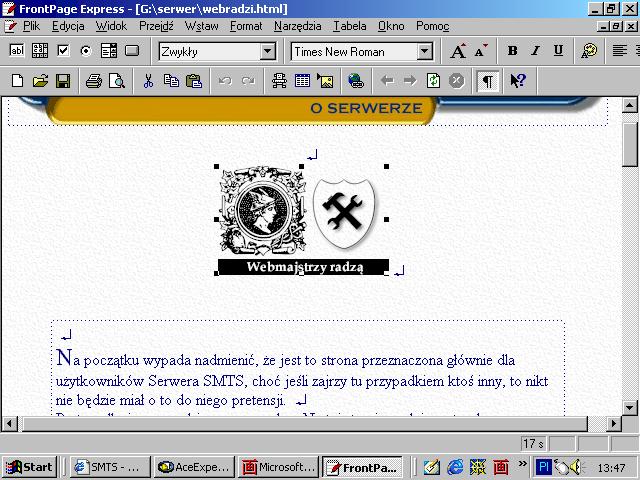The image size is (640, 480).
Task: Launch Internet Explorer from quick launch
Action: click(x=455, y=467)
